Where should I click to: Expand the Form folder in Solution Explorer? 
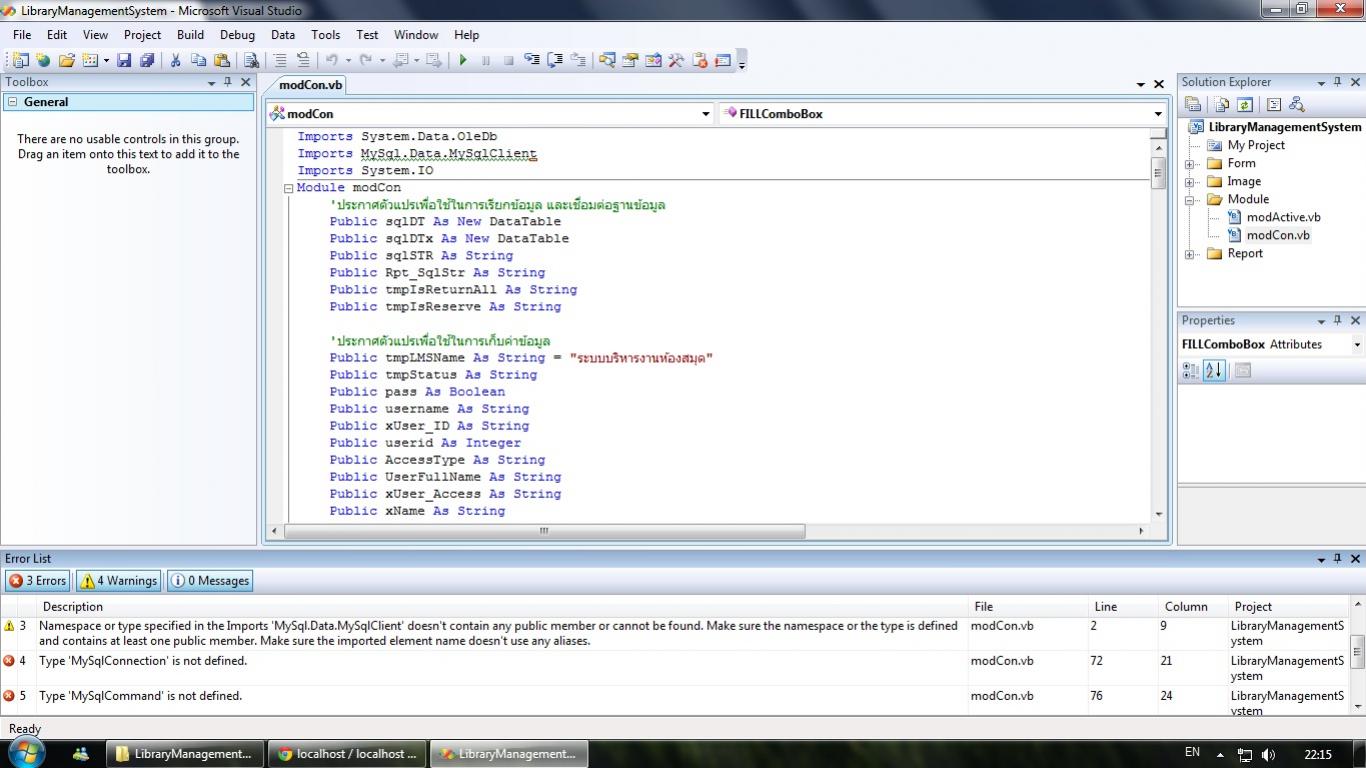pyautogui.click(x=1191, y=164)
